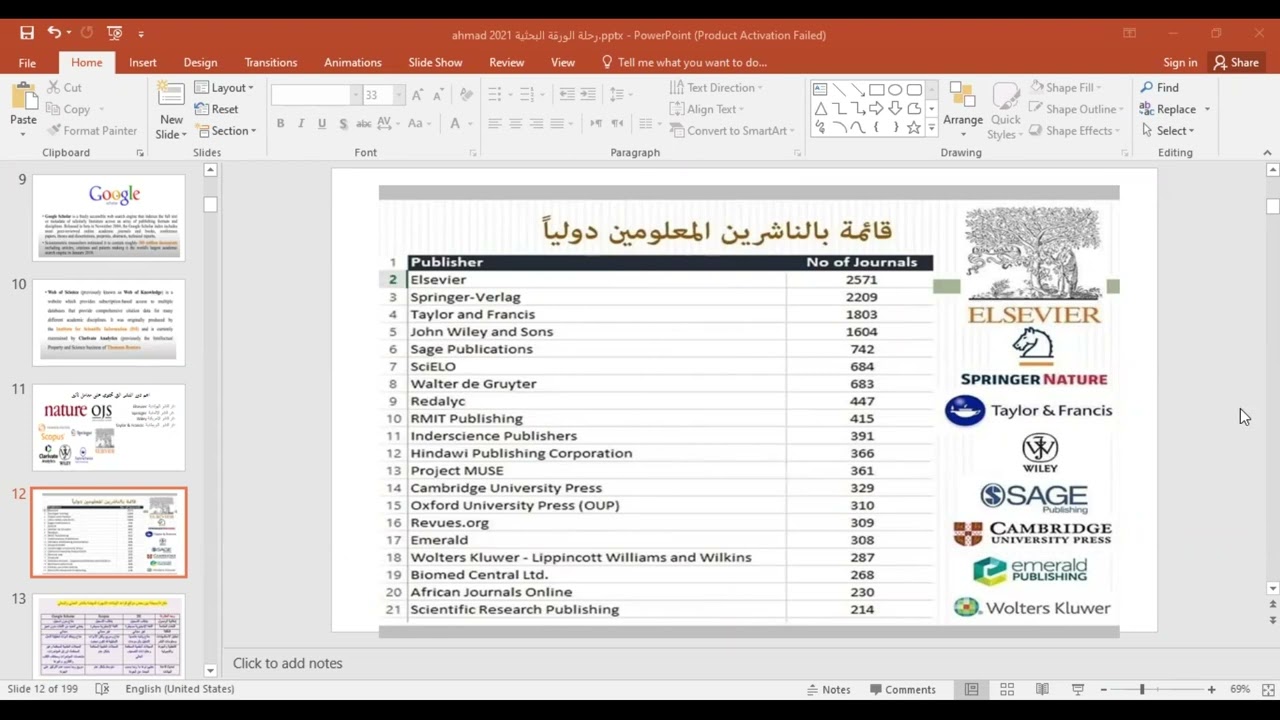The image size is (1280, 720).
Task: Collapse the ribbon with the arrow
Action: pyautogui.click(x=1267, y=153)
